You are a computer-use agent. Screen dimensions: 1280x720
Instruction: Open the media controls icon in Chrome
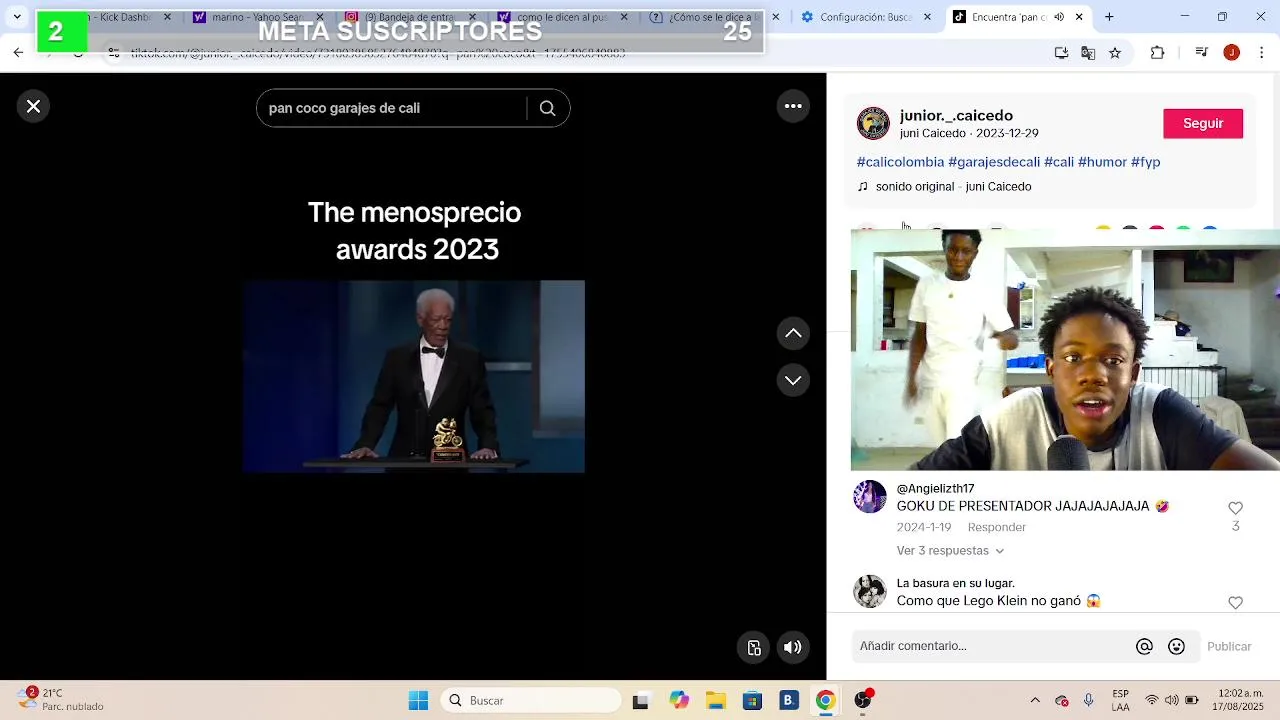pyautogui.click(x=1203, y=53)
